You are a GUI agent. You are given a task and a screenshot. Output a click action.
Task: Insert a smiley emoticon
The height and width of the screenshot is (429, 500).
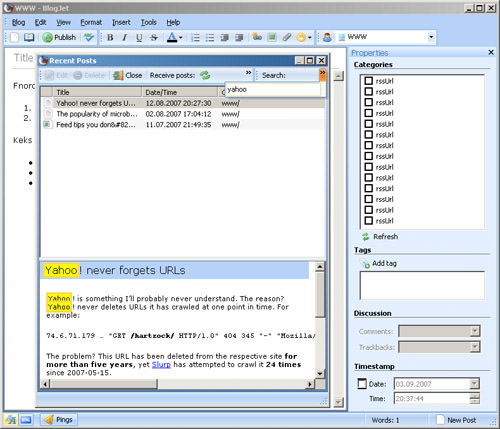pyautogui.click(x=301, y=38)
